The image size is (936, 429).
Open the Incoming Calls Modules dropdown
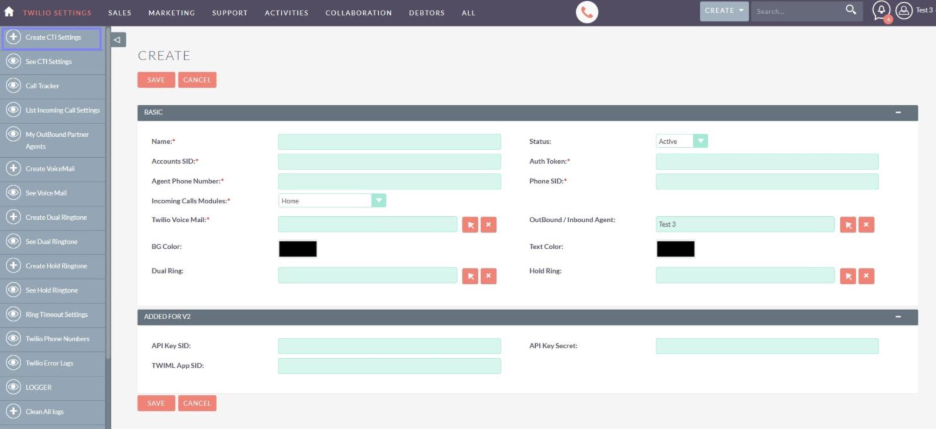pos(332,200)
